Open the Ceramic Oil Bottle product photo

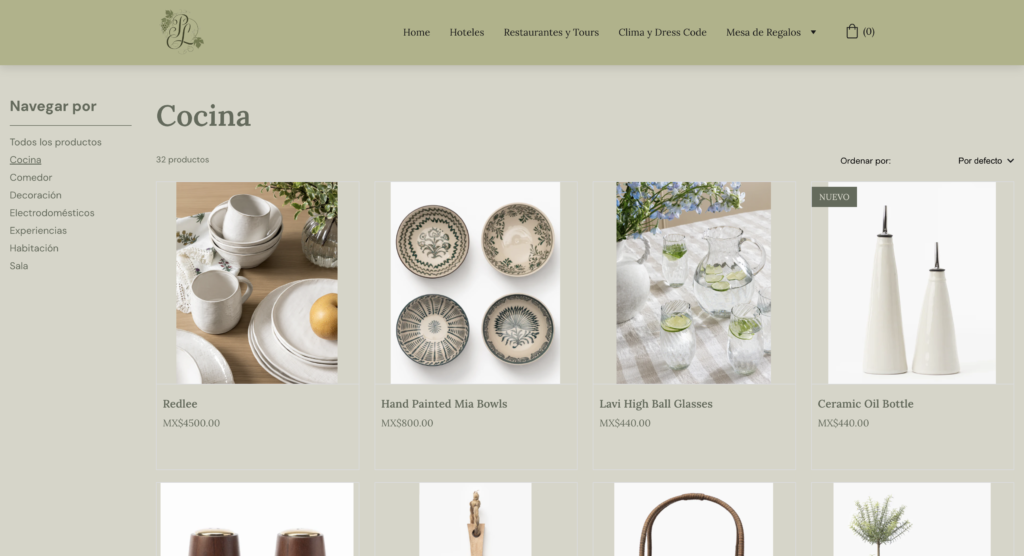912,283
